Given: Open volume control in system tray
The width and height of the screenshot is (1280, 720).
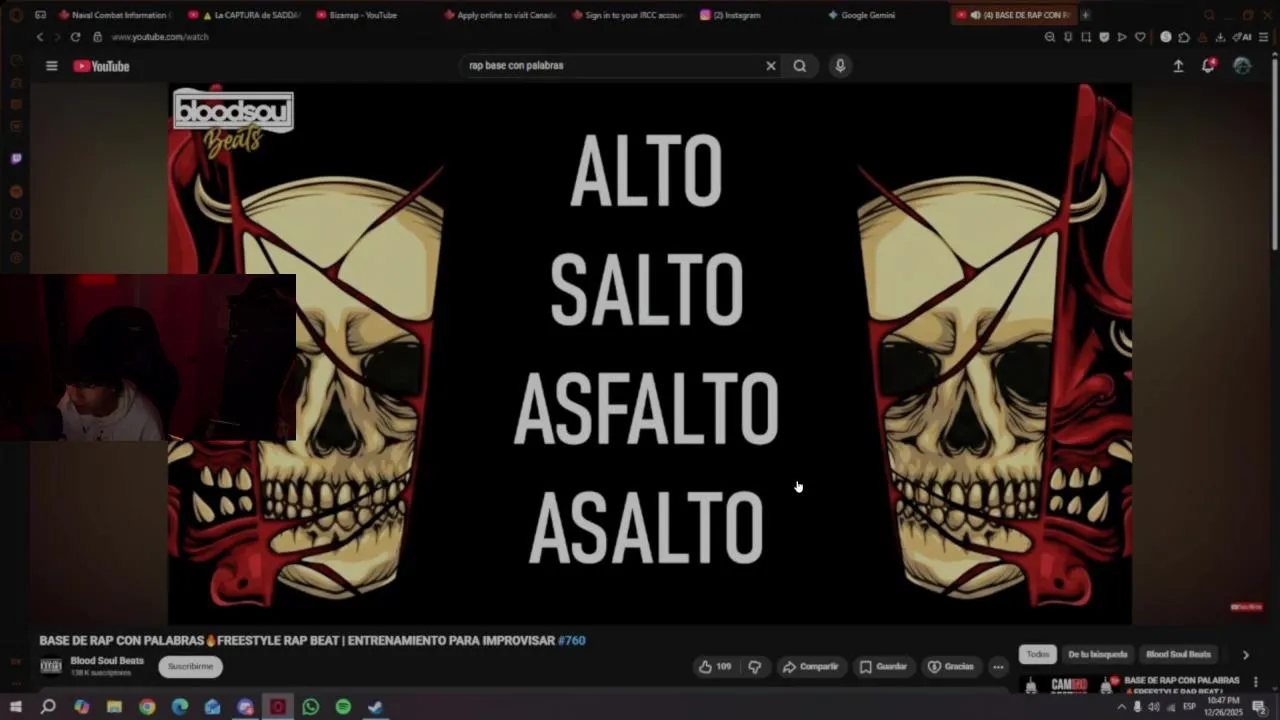Looking at the screenshot, I should 1153,707.
